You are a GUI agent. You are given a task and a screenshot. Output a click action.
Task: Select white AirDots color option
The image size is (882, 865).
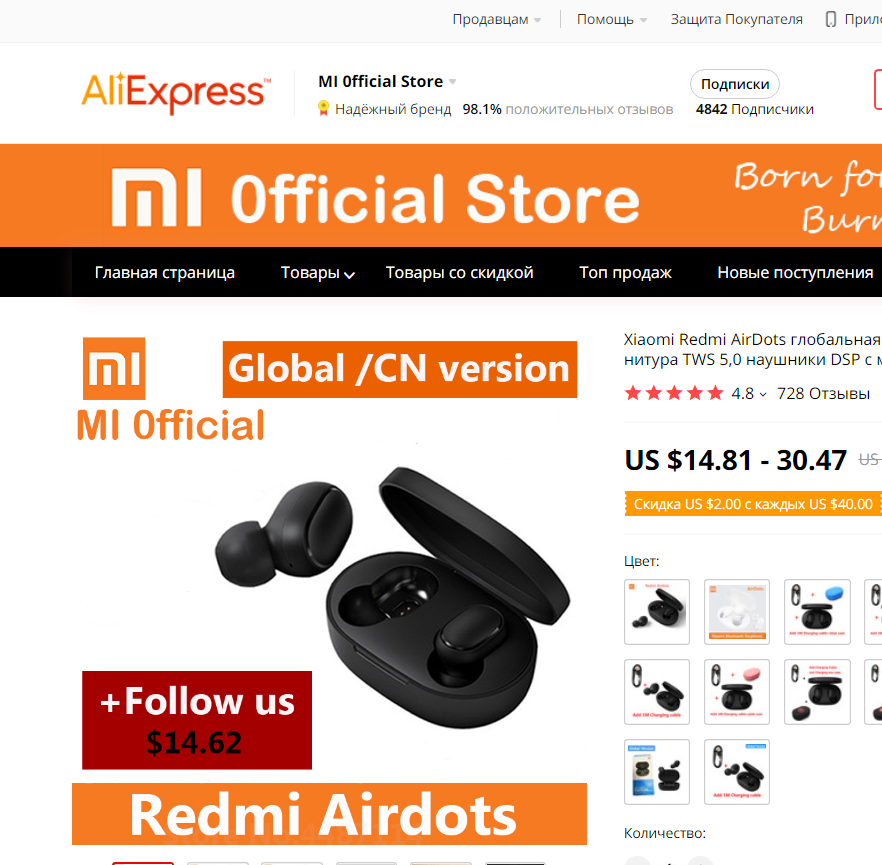[x=736, y=612]
